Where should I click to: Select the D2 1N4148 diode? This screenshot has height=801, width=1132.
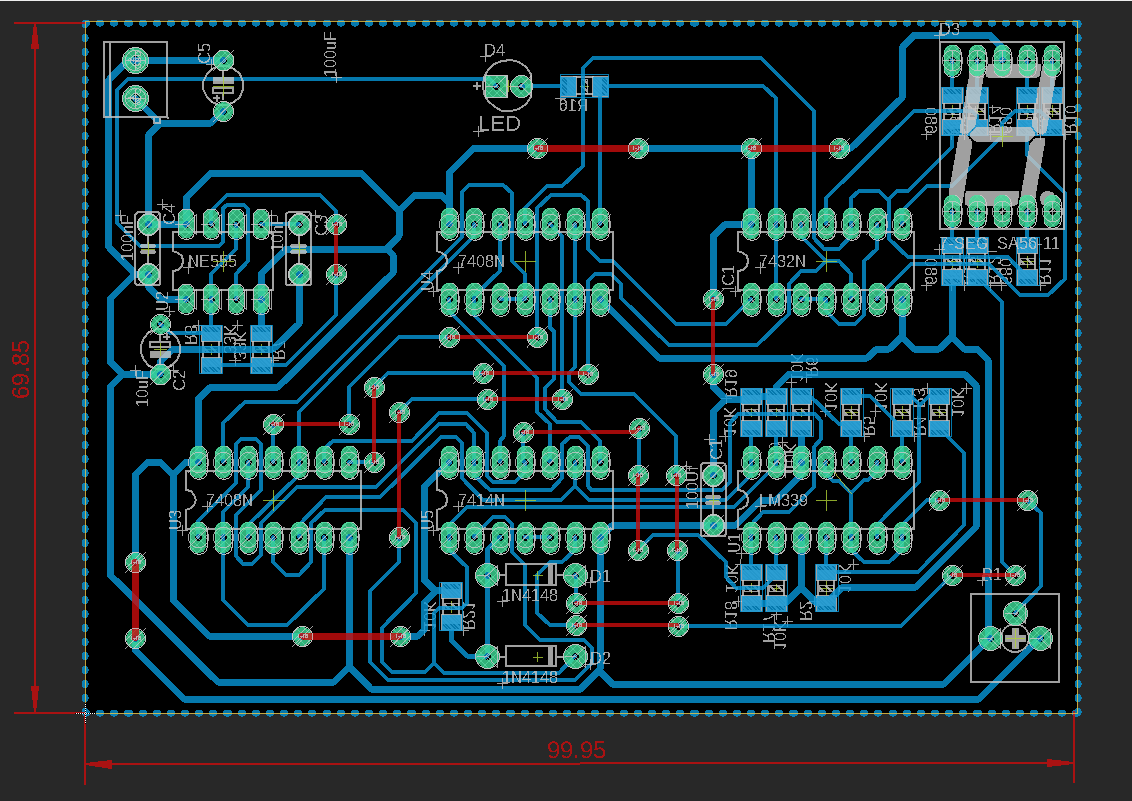530,656
